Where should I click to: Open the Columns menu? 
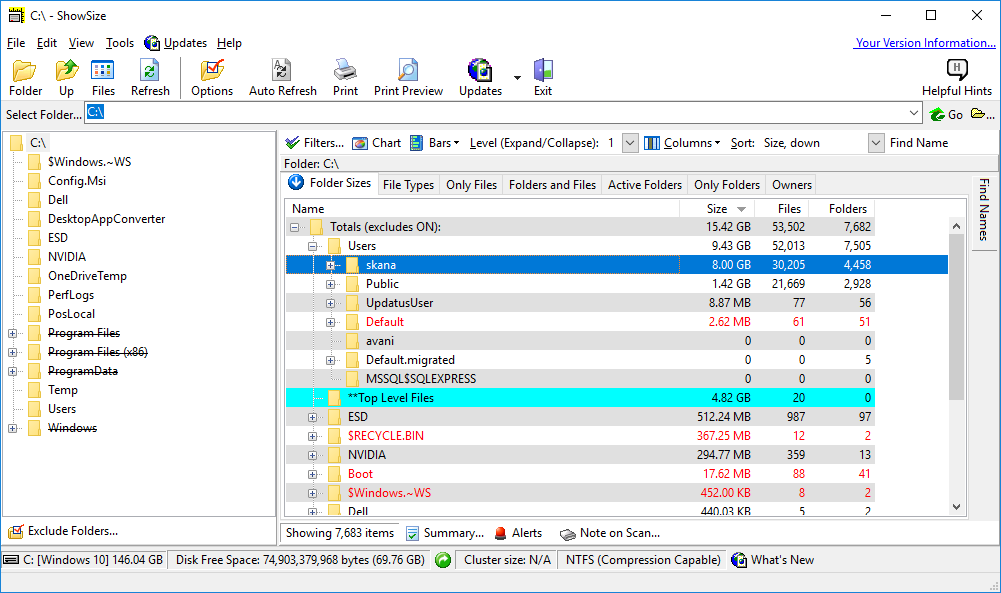pos(682,143)
